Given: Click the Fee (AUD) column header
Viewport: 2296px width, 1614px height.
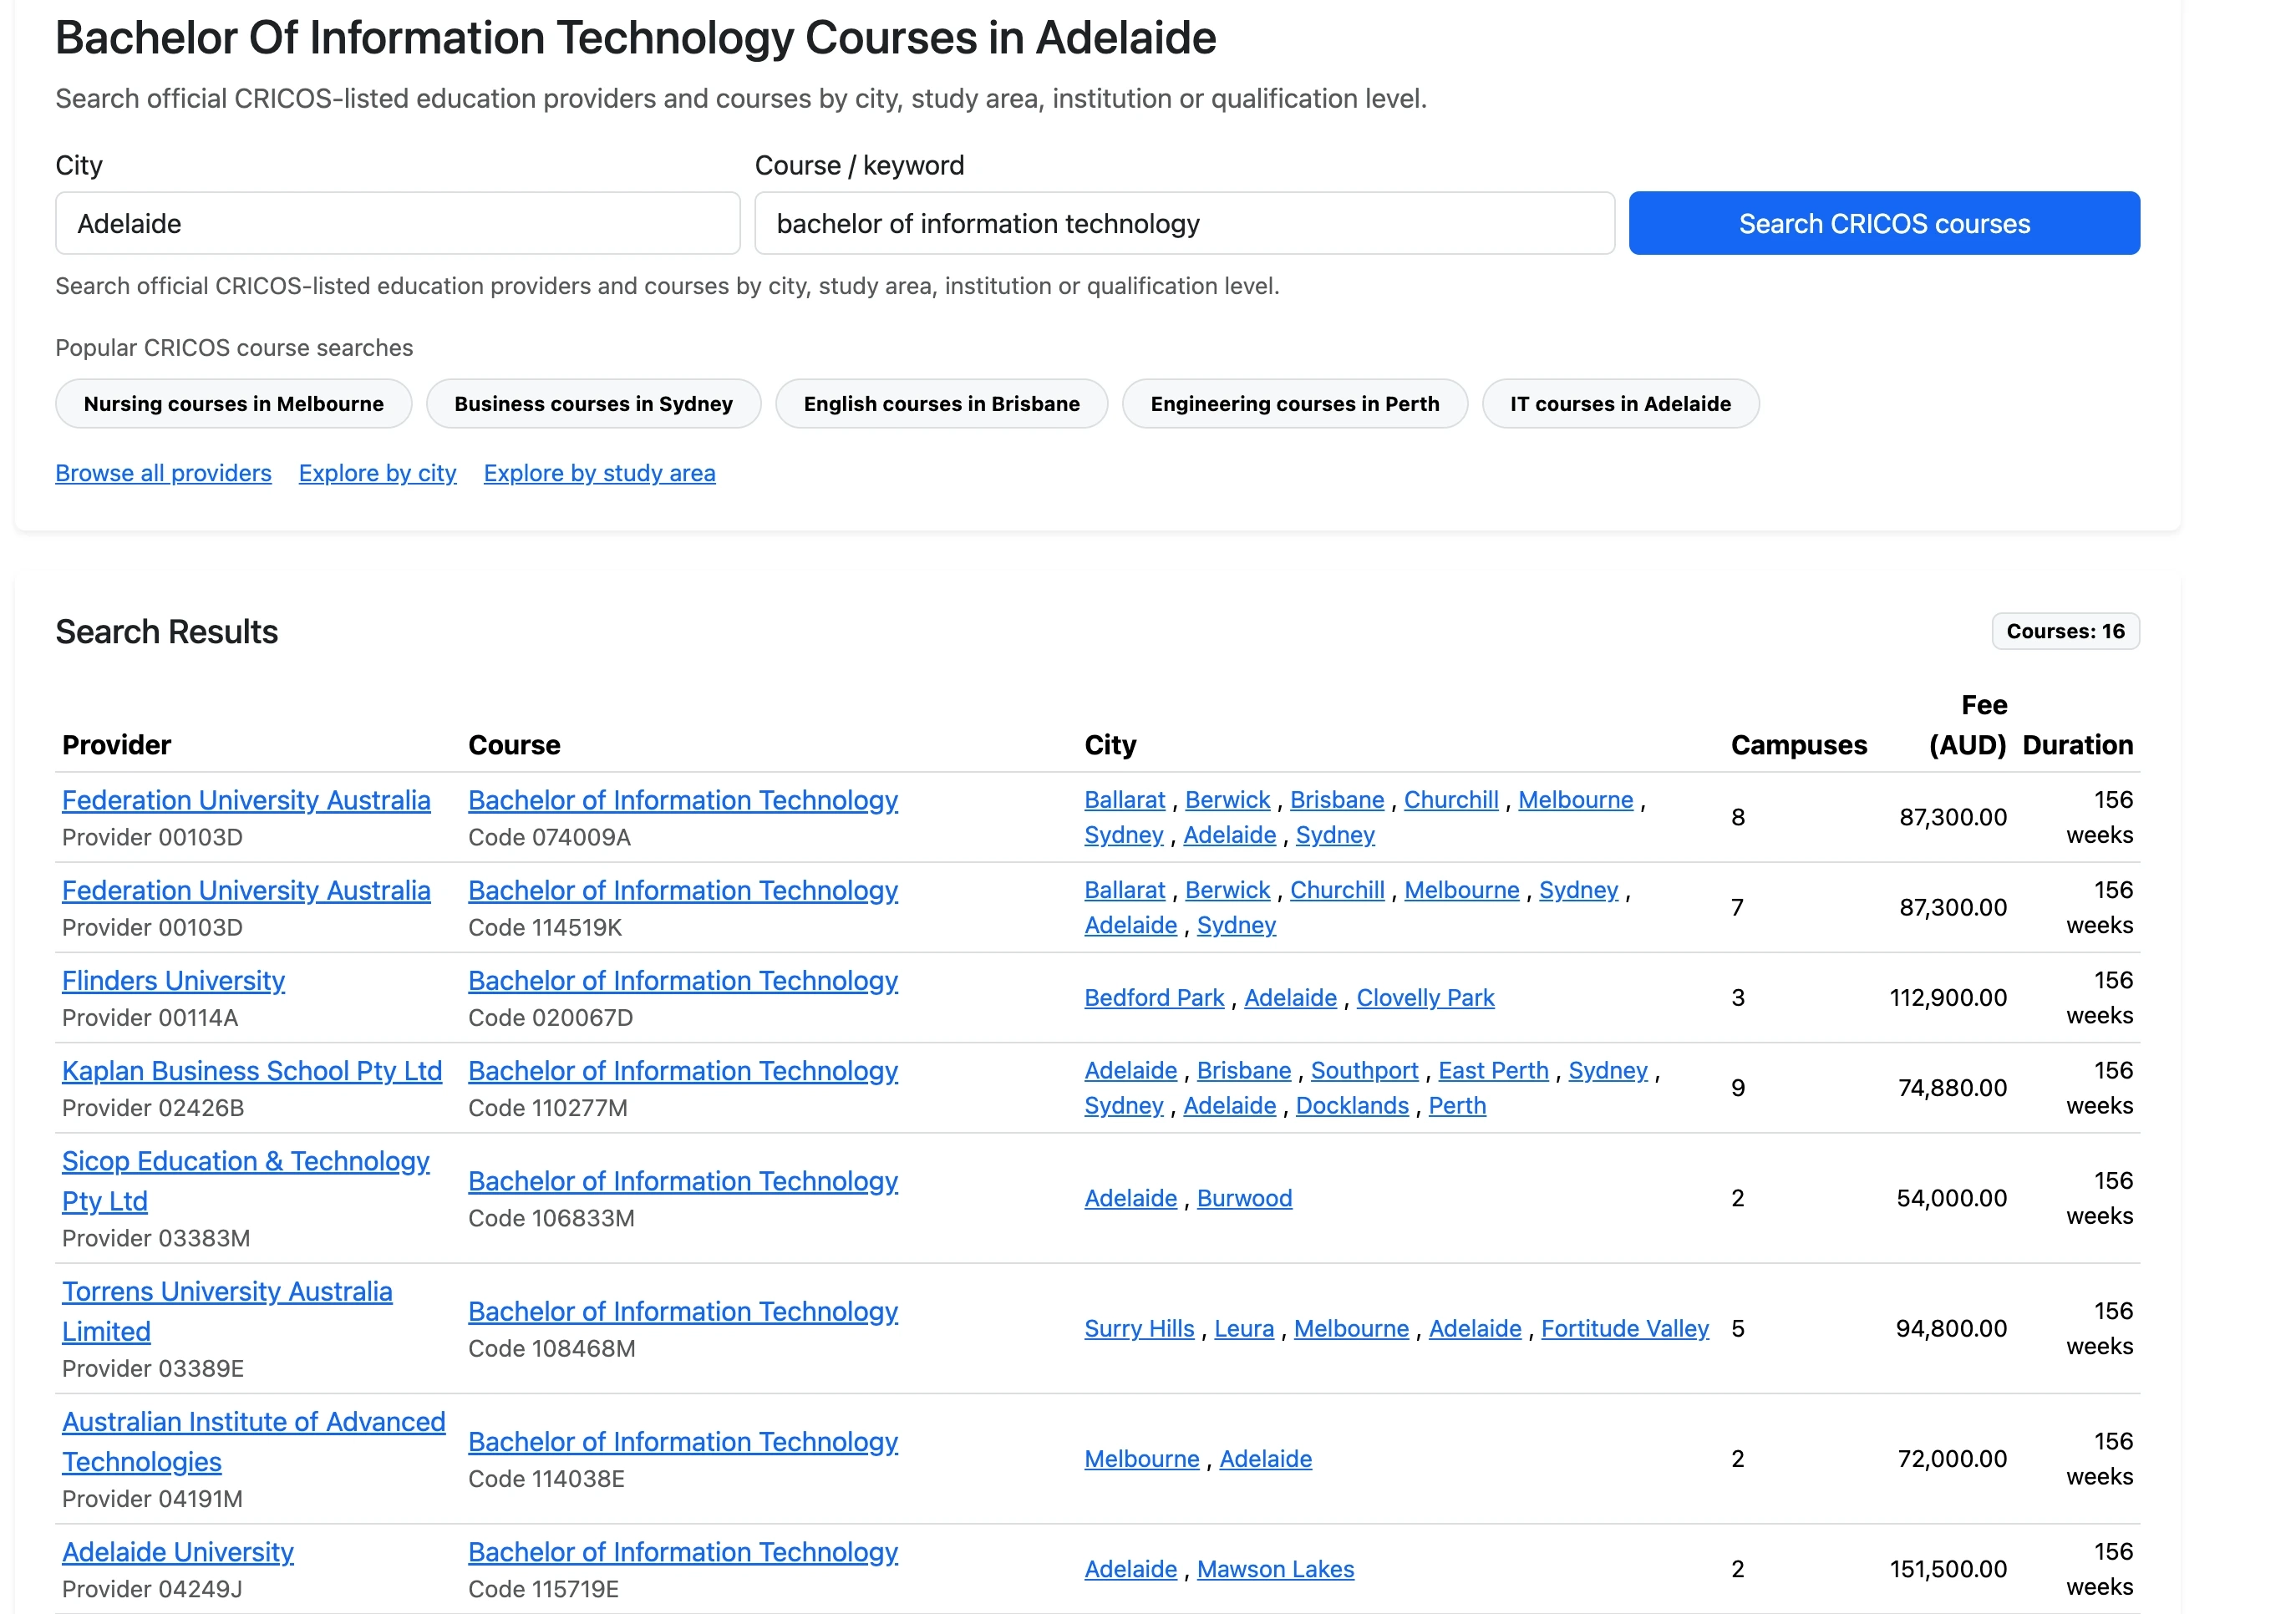Looking at the screenshot, I should (x=1967, y=725).
